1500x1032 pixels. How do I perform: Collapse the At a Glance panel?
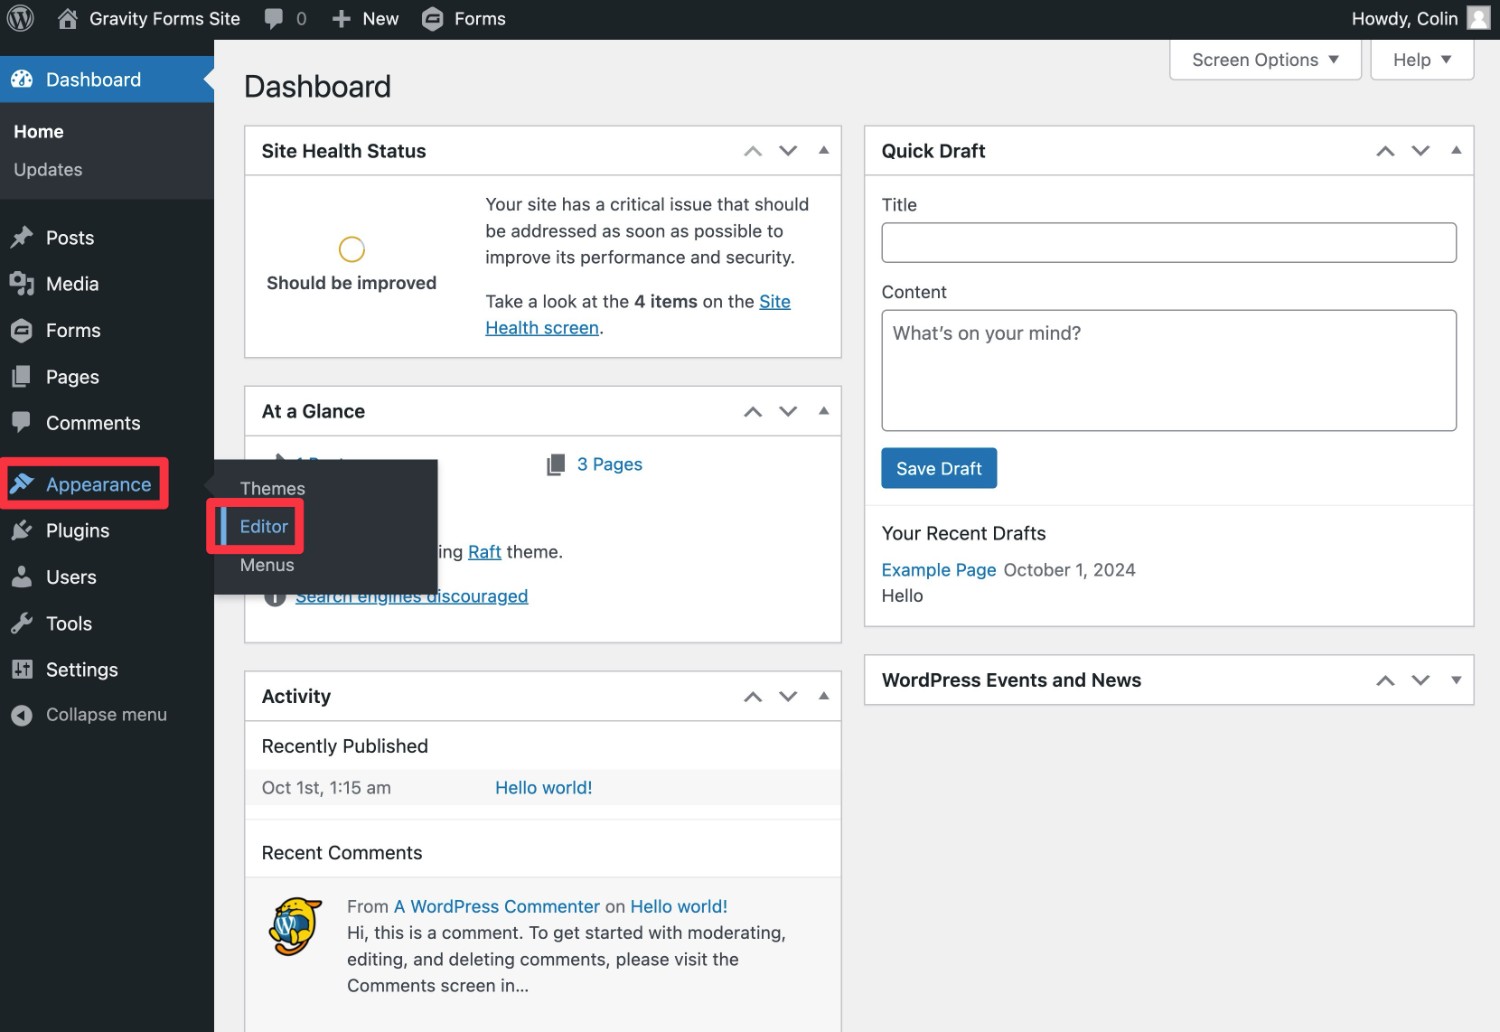824,411
